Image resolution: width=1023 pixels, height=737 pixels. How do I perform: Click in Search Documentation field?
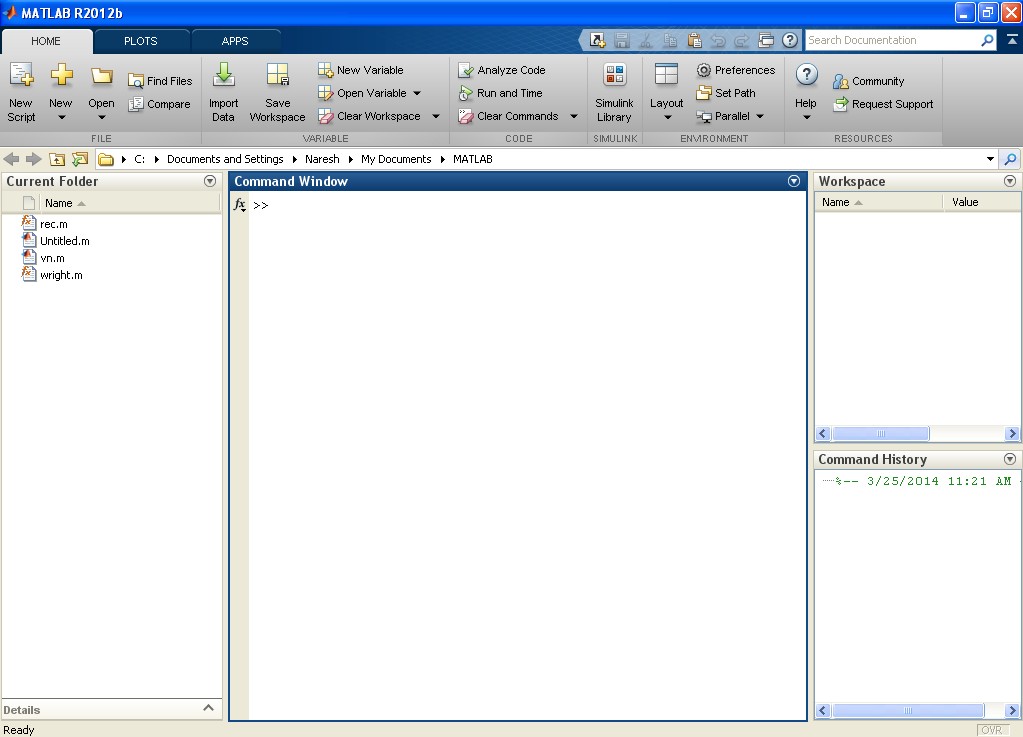891,40
